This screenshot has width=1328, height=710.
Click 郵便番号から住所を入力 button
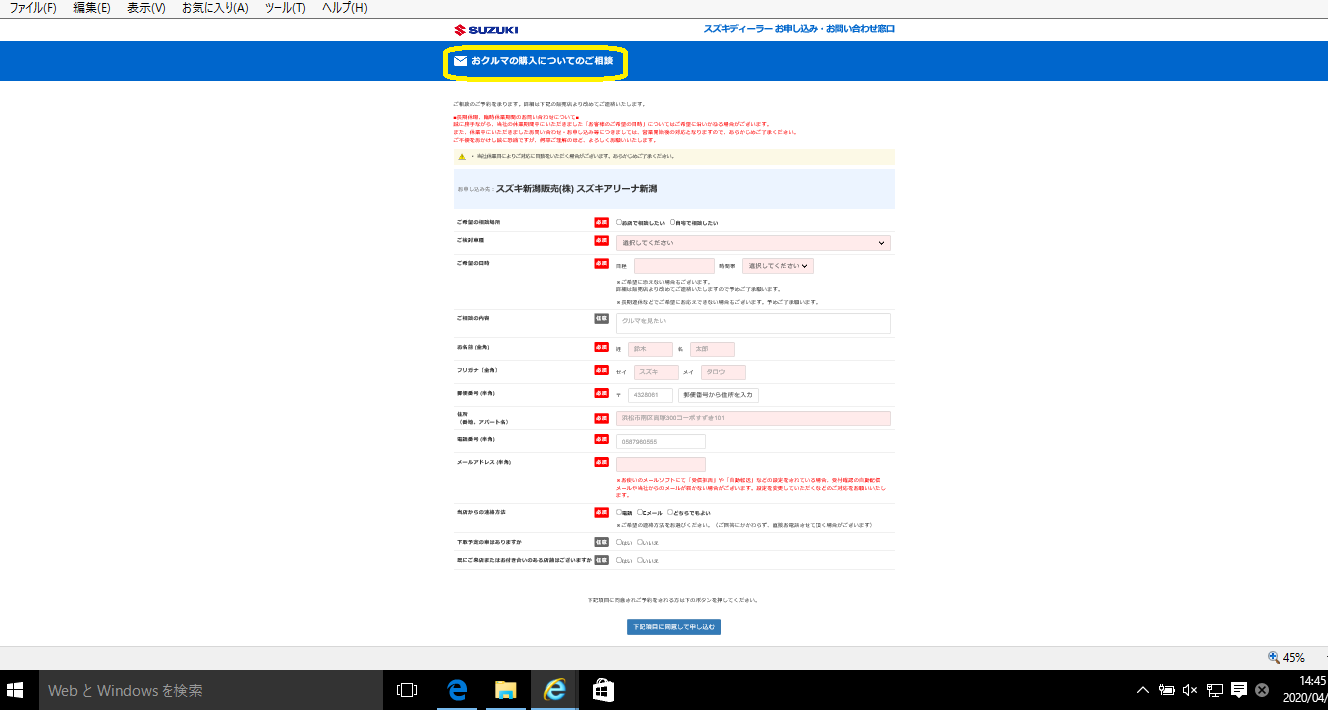pos(718,395)
